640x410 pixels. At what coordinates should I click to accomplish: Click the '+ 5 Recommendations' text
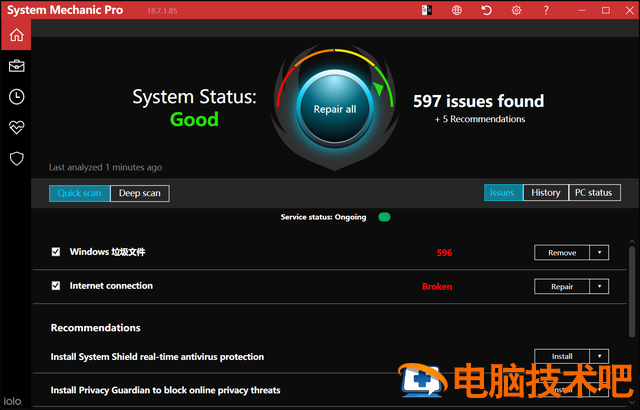tap(480, 119)
